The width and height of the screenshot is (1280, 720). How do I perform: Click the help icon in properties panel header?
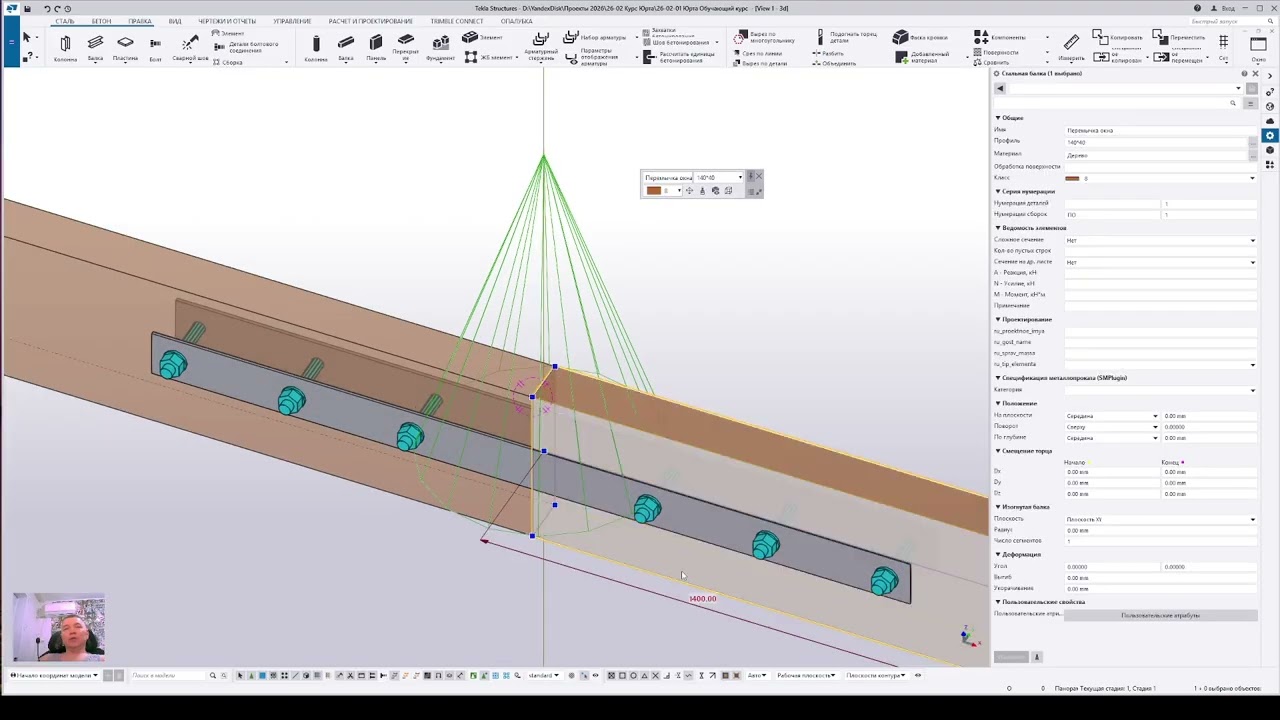click(1245, 74)
